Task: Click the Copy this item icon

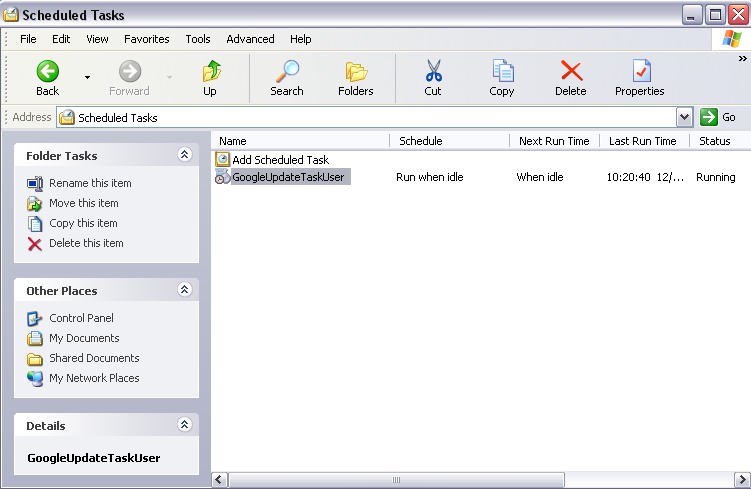Action: [x=34, y=224]
